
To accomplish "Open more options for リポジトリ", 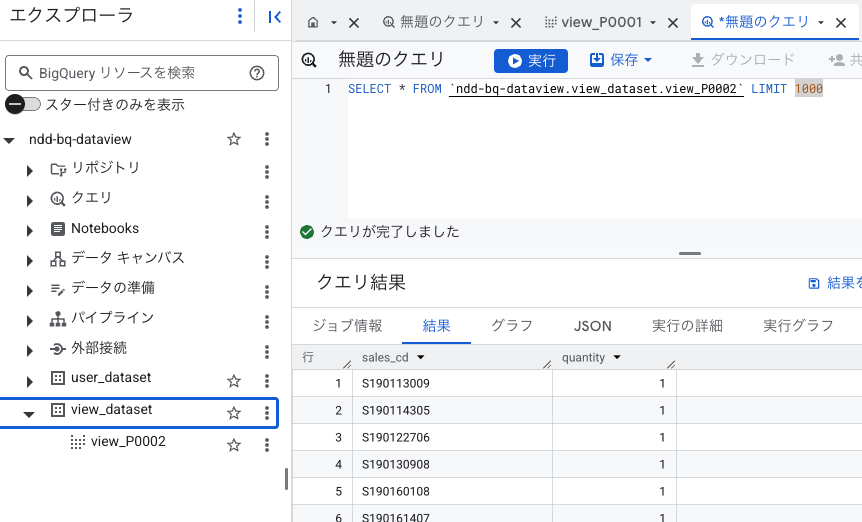I will 267,172.
